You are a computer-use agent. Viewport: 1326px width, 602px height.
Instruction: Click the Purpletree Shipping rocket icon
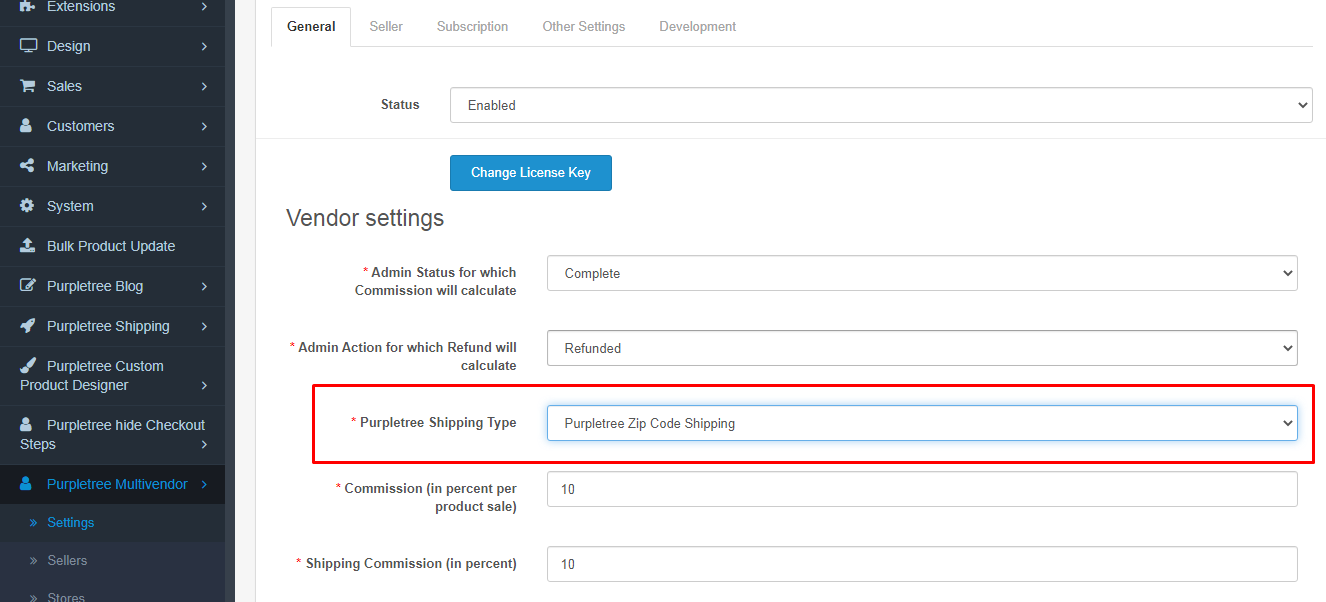pyautogui.click(x=28, y=326)
